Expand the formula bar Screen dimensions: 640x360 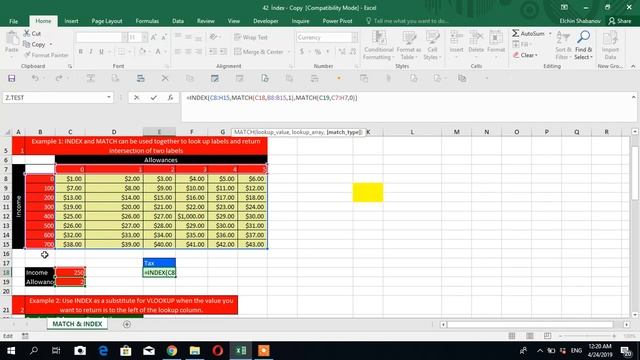633,97
